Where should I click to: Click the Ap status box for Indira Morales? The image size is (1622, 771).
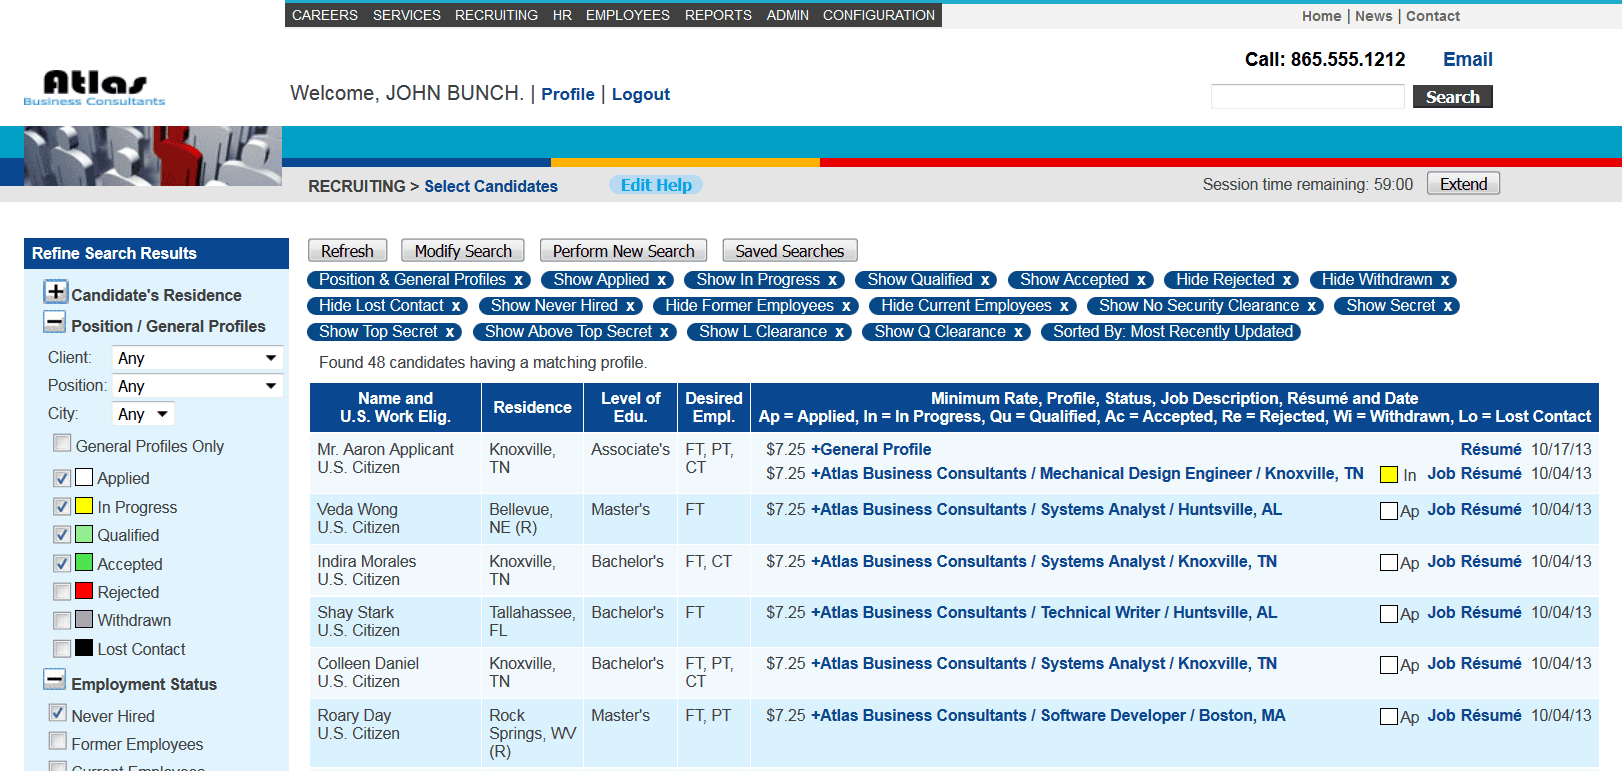pyautogui.click(x=1389, y=563)
